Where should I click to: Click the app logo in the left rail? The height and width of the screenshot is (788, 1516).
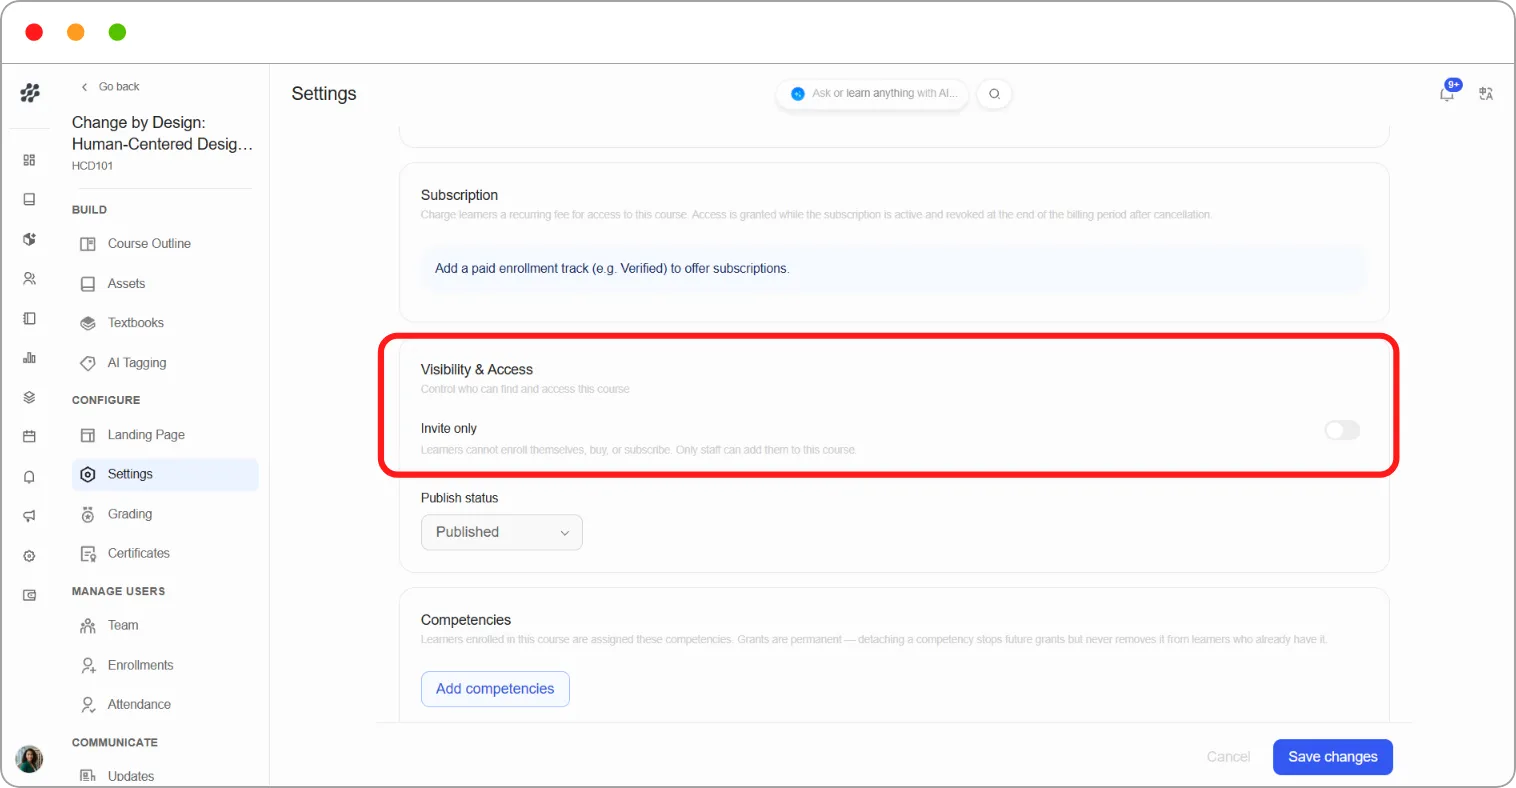pyautogui.click(x=30, y=93)
